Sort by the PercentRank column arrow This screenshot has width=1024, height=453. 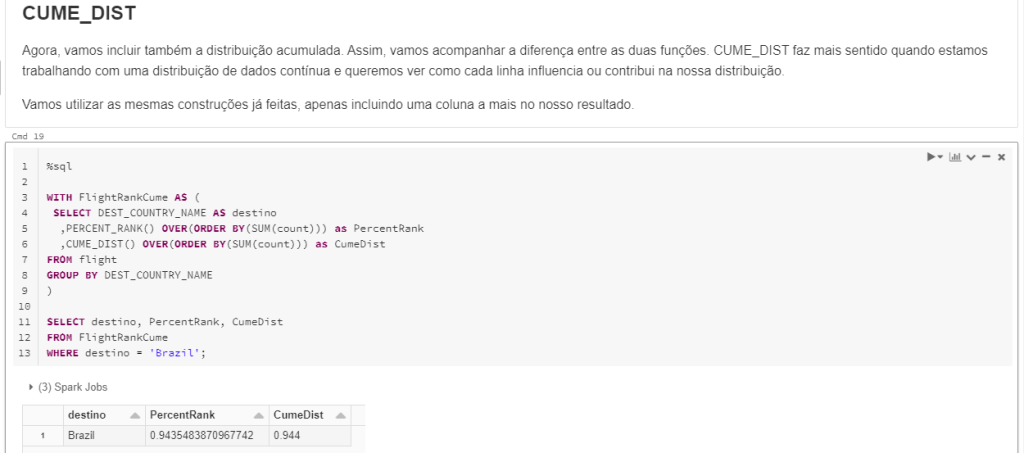[258, 415]
